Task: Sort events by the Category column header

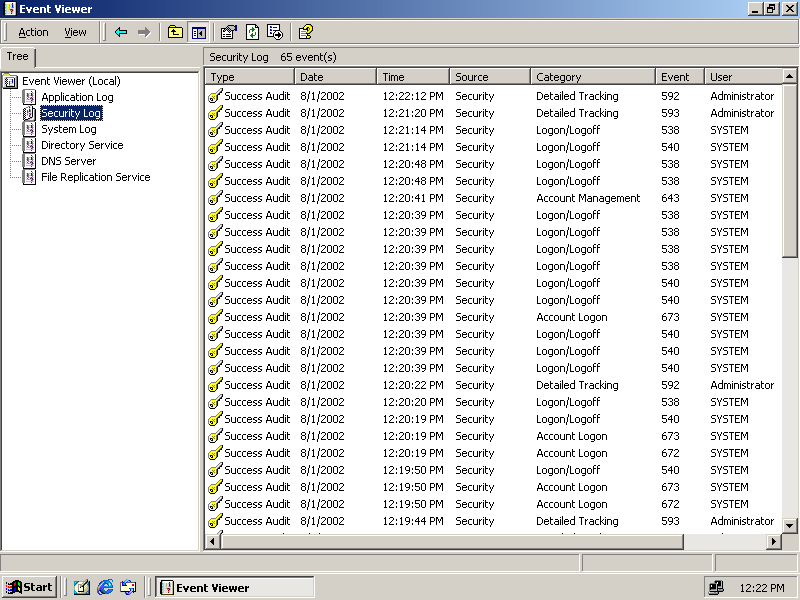Action: pyautogui.click(x=592, y=77)
